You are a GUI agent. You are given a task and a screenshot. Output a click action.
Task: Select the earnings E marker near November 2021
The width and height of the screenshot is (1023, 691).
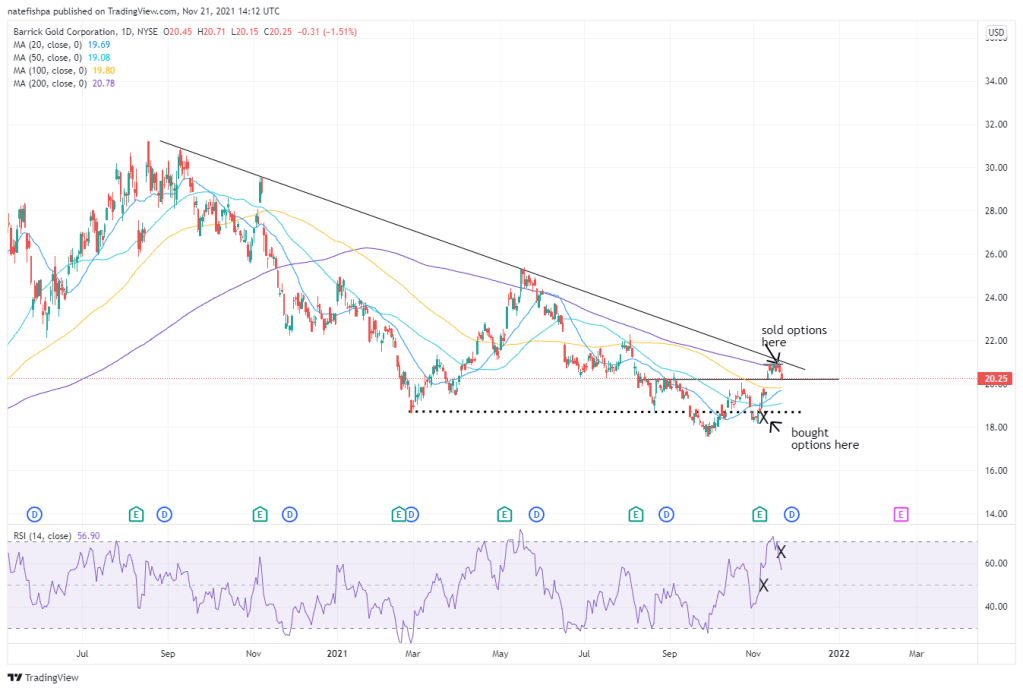coord(760,514)
